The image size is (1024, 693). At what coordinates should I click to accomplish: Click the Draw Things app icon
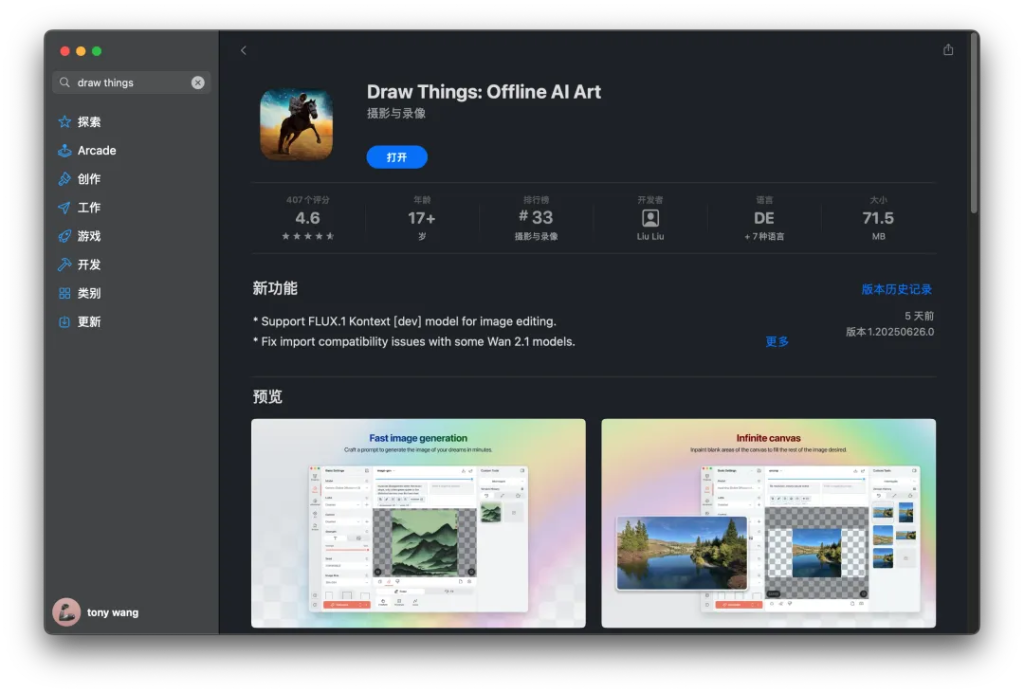pos(296,124)
